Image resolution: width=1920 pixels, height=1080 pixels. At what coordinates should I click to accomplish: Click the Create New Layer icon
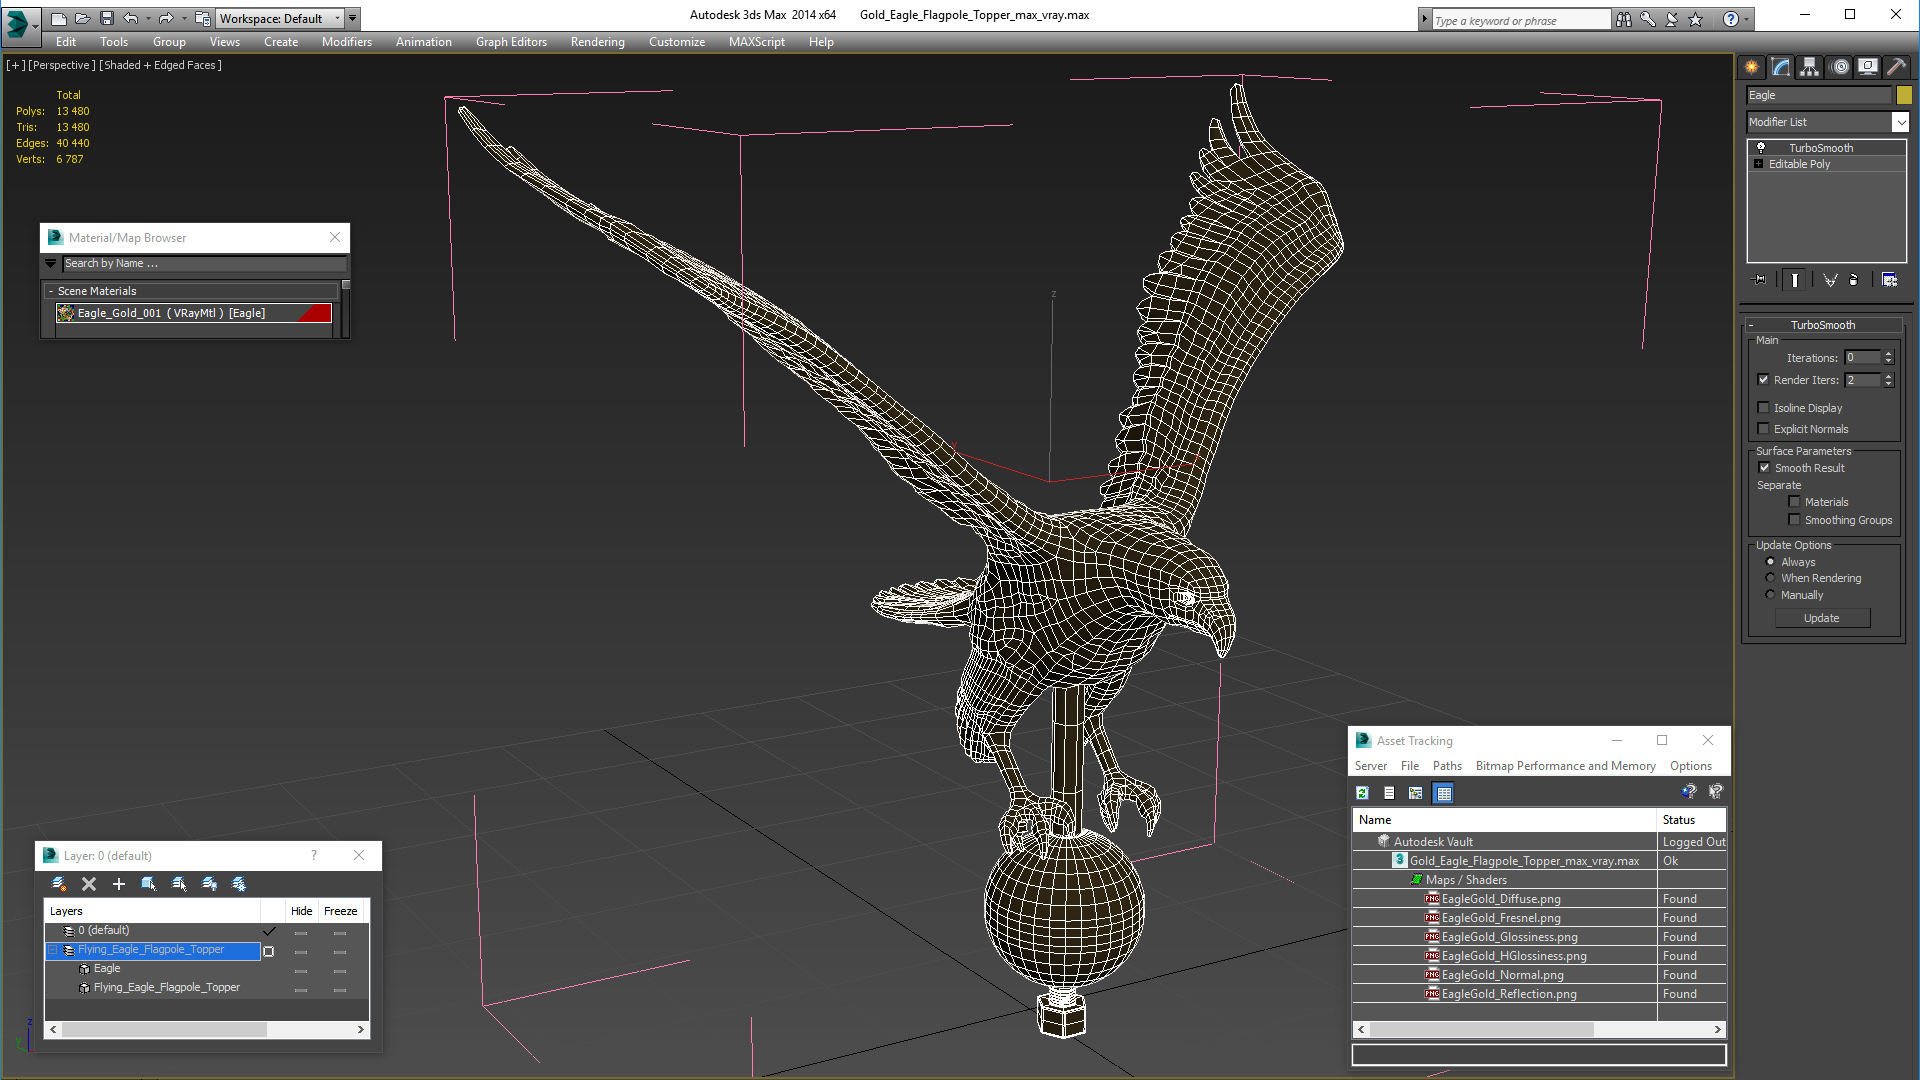(59, 884)
